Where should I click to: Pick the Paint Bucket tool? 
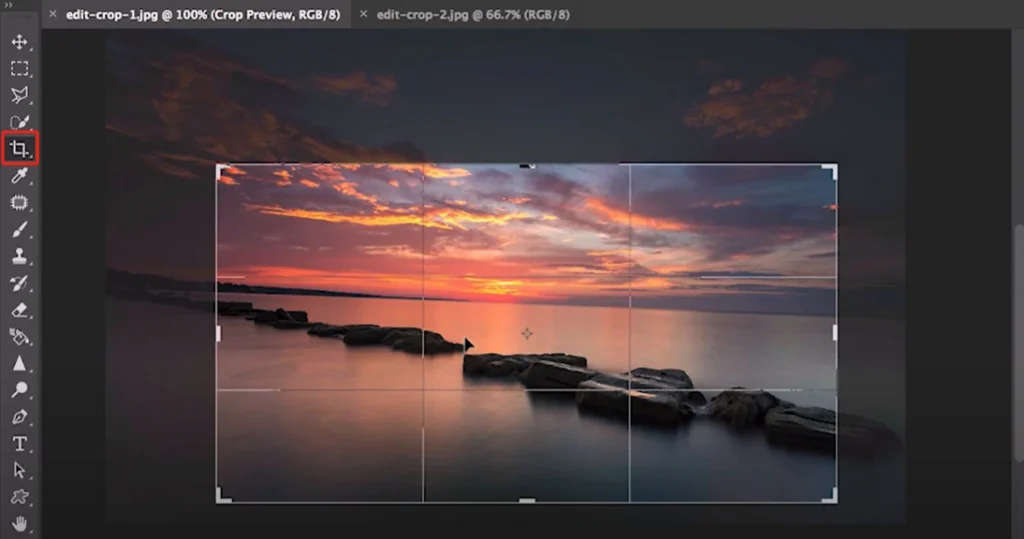[19, 337]
